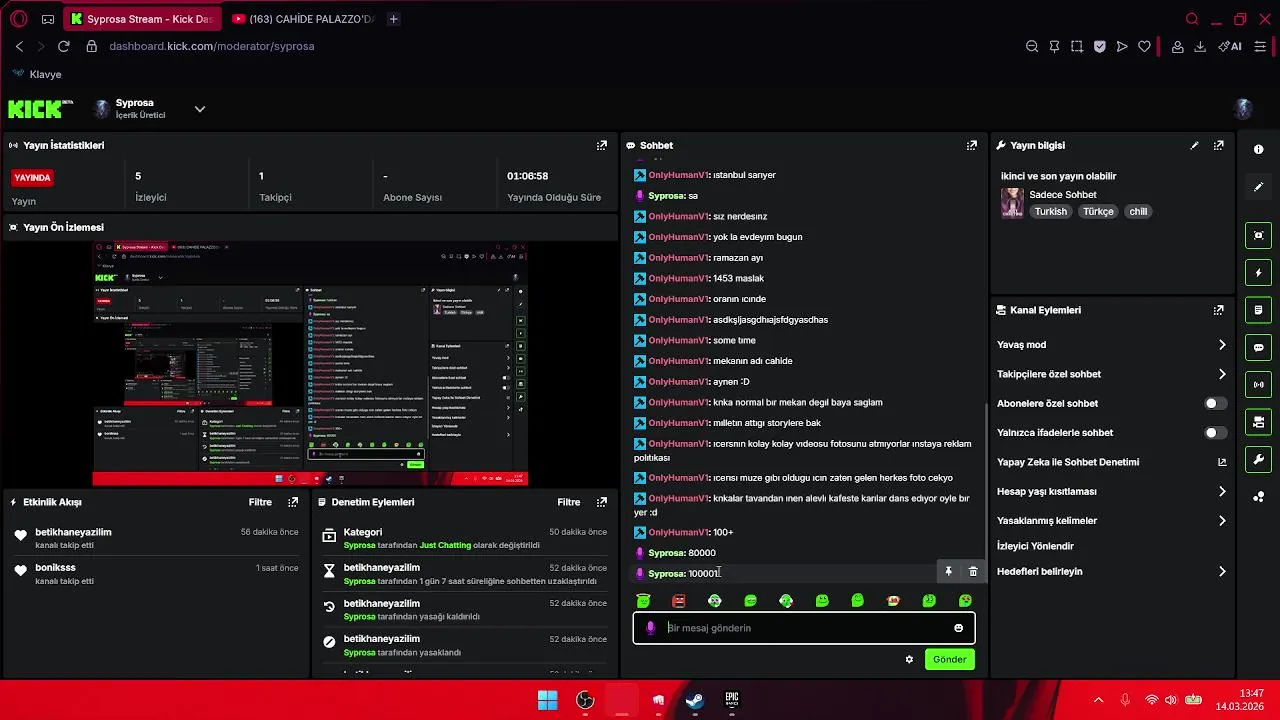1280x720 pixels.
Task: Open İzleyici Yönlendir option
Action: point(1035,546)
